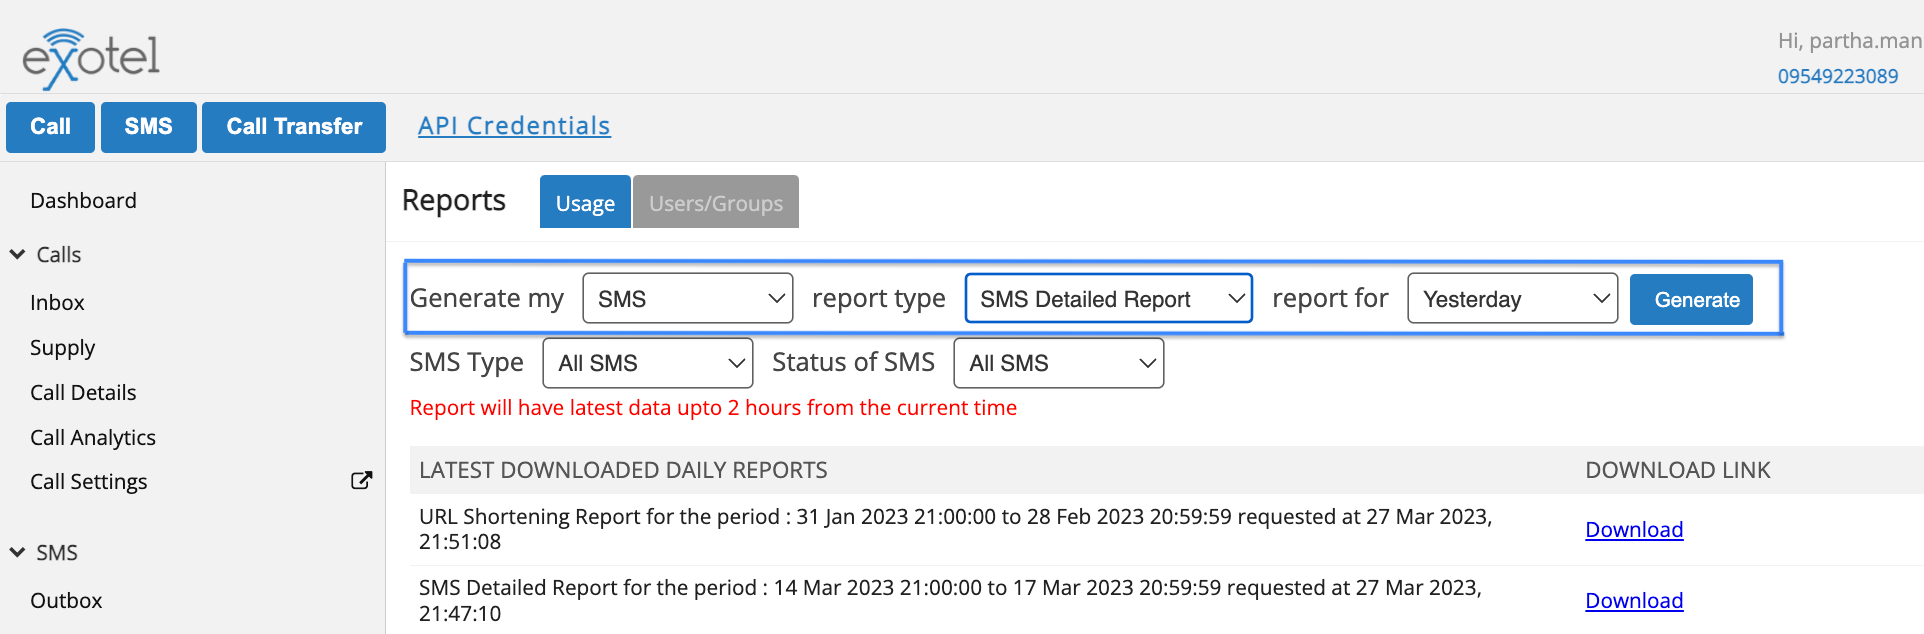Viewport: 1924px width, 634px height.
Task: Click the SMS button in top bar
Action: (x=148, y=127)
